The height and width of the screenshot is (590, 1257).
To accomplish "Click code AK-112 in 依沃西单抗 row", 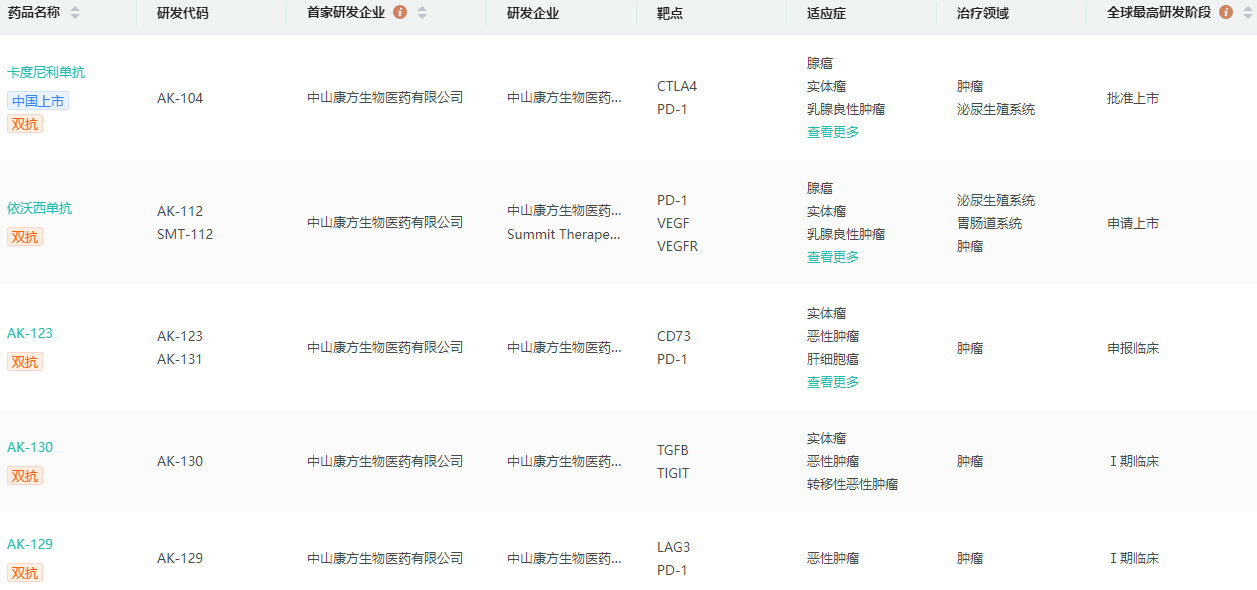I will tap(180, 211).
